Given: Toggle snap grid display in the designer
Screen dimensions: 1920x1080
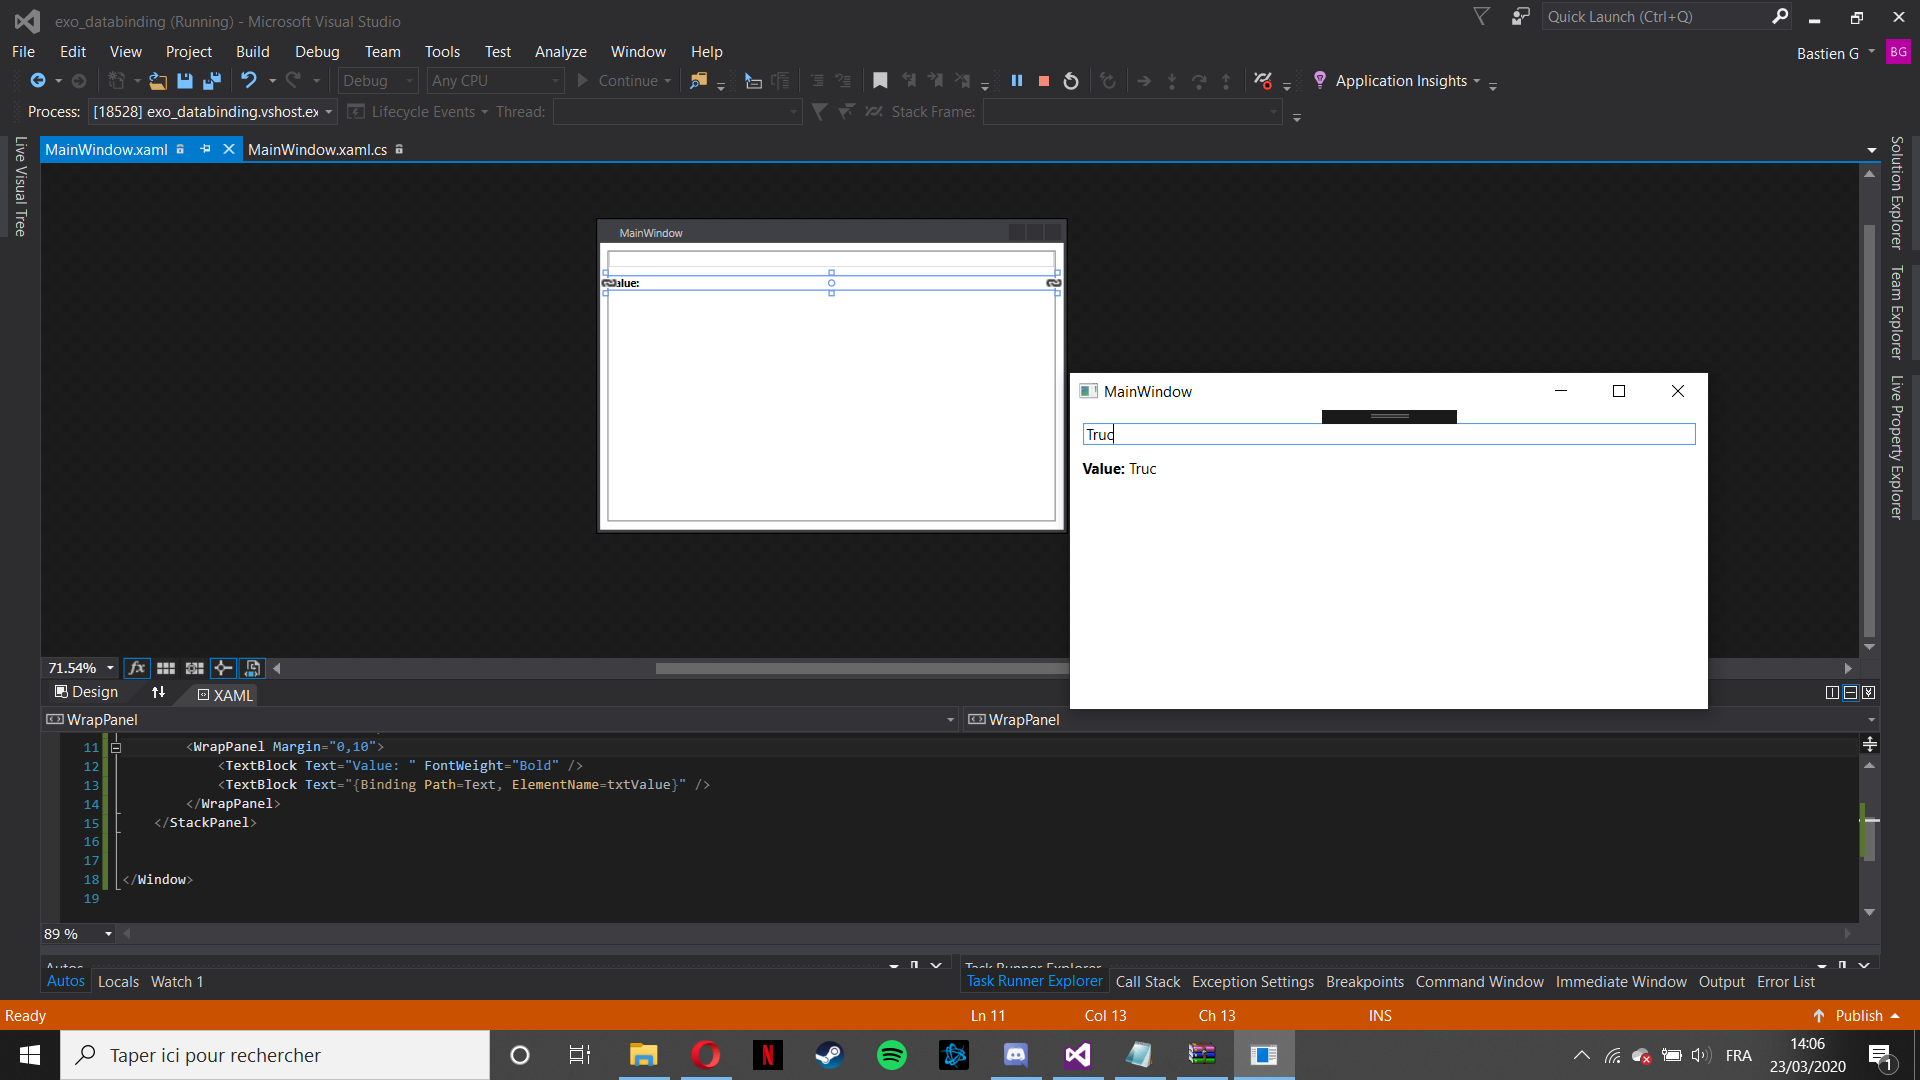Looking at the screenshot, I should coord(166,668).
